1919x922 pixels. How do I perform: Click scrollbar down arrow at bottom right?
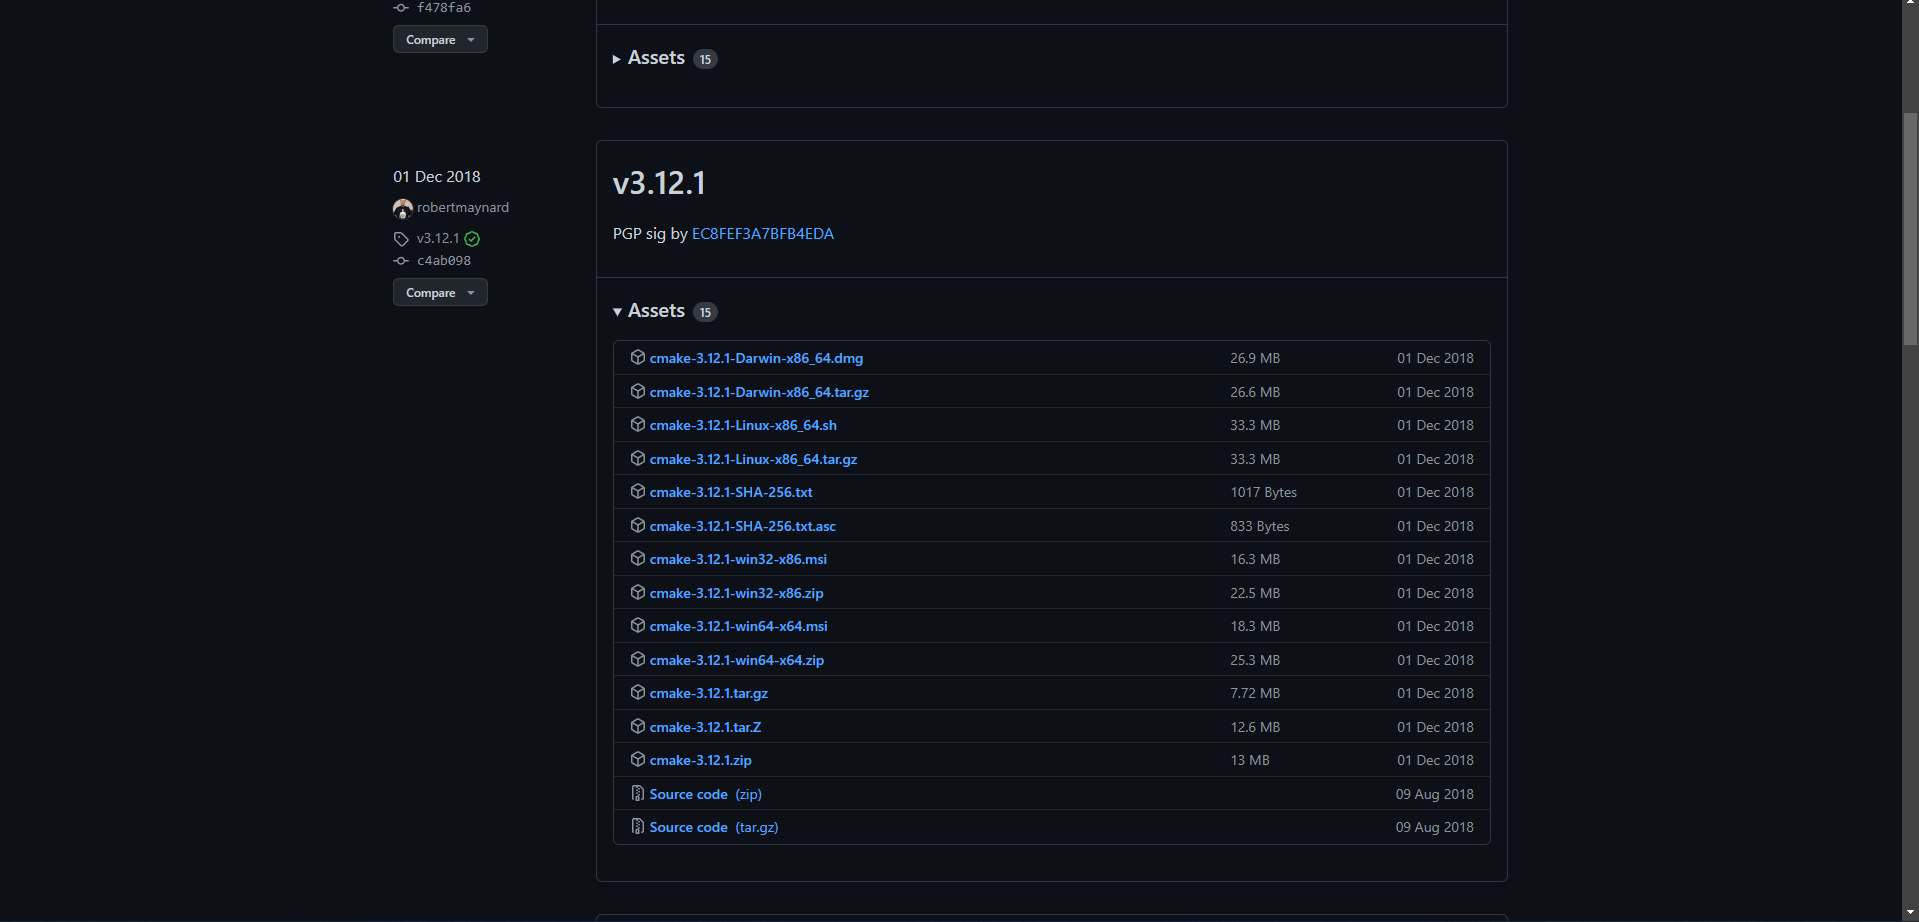click(x=1910, y=912)
